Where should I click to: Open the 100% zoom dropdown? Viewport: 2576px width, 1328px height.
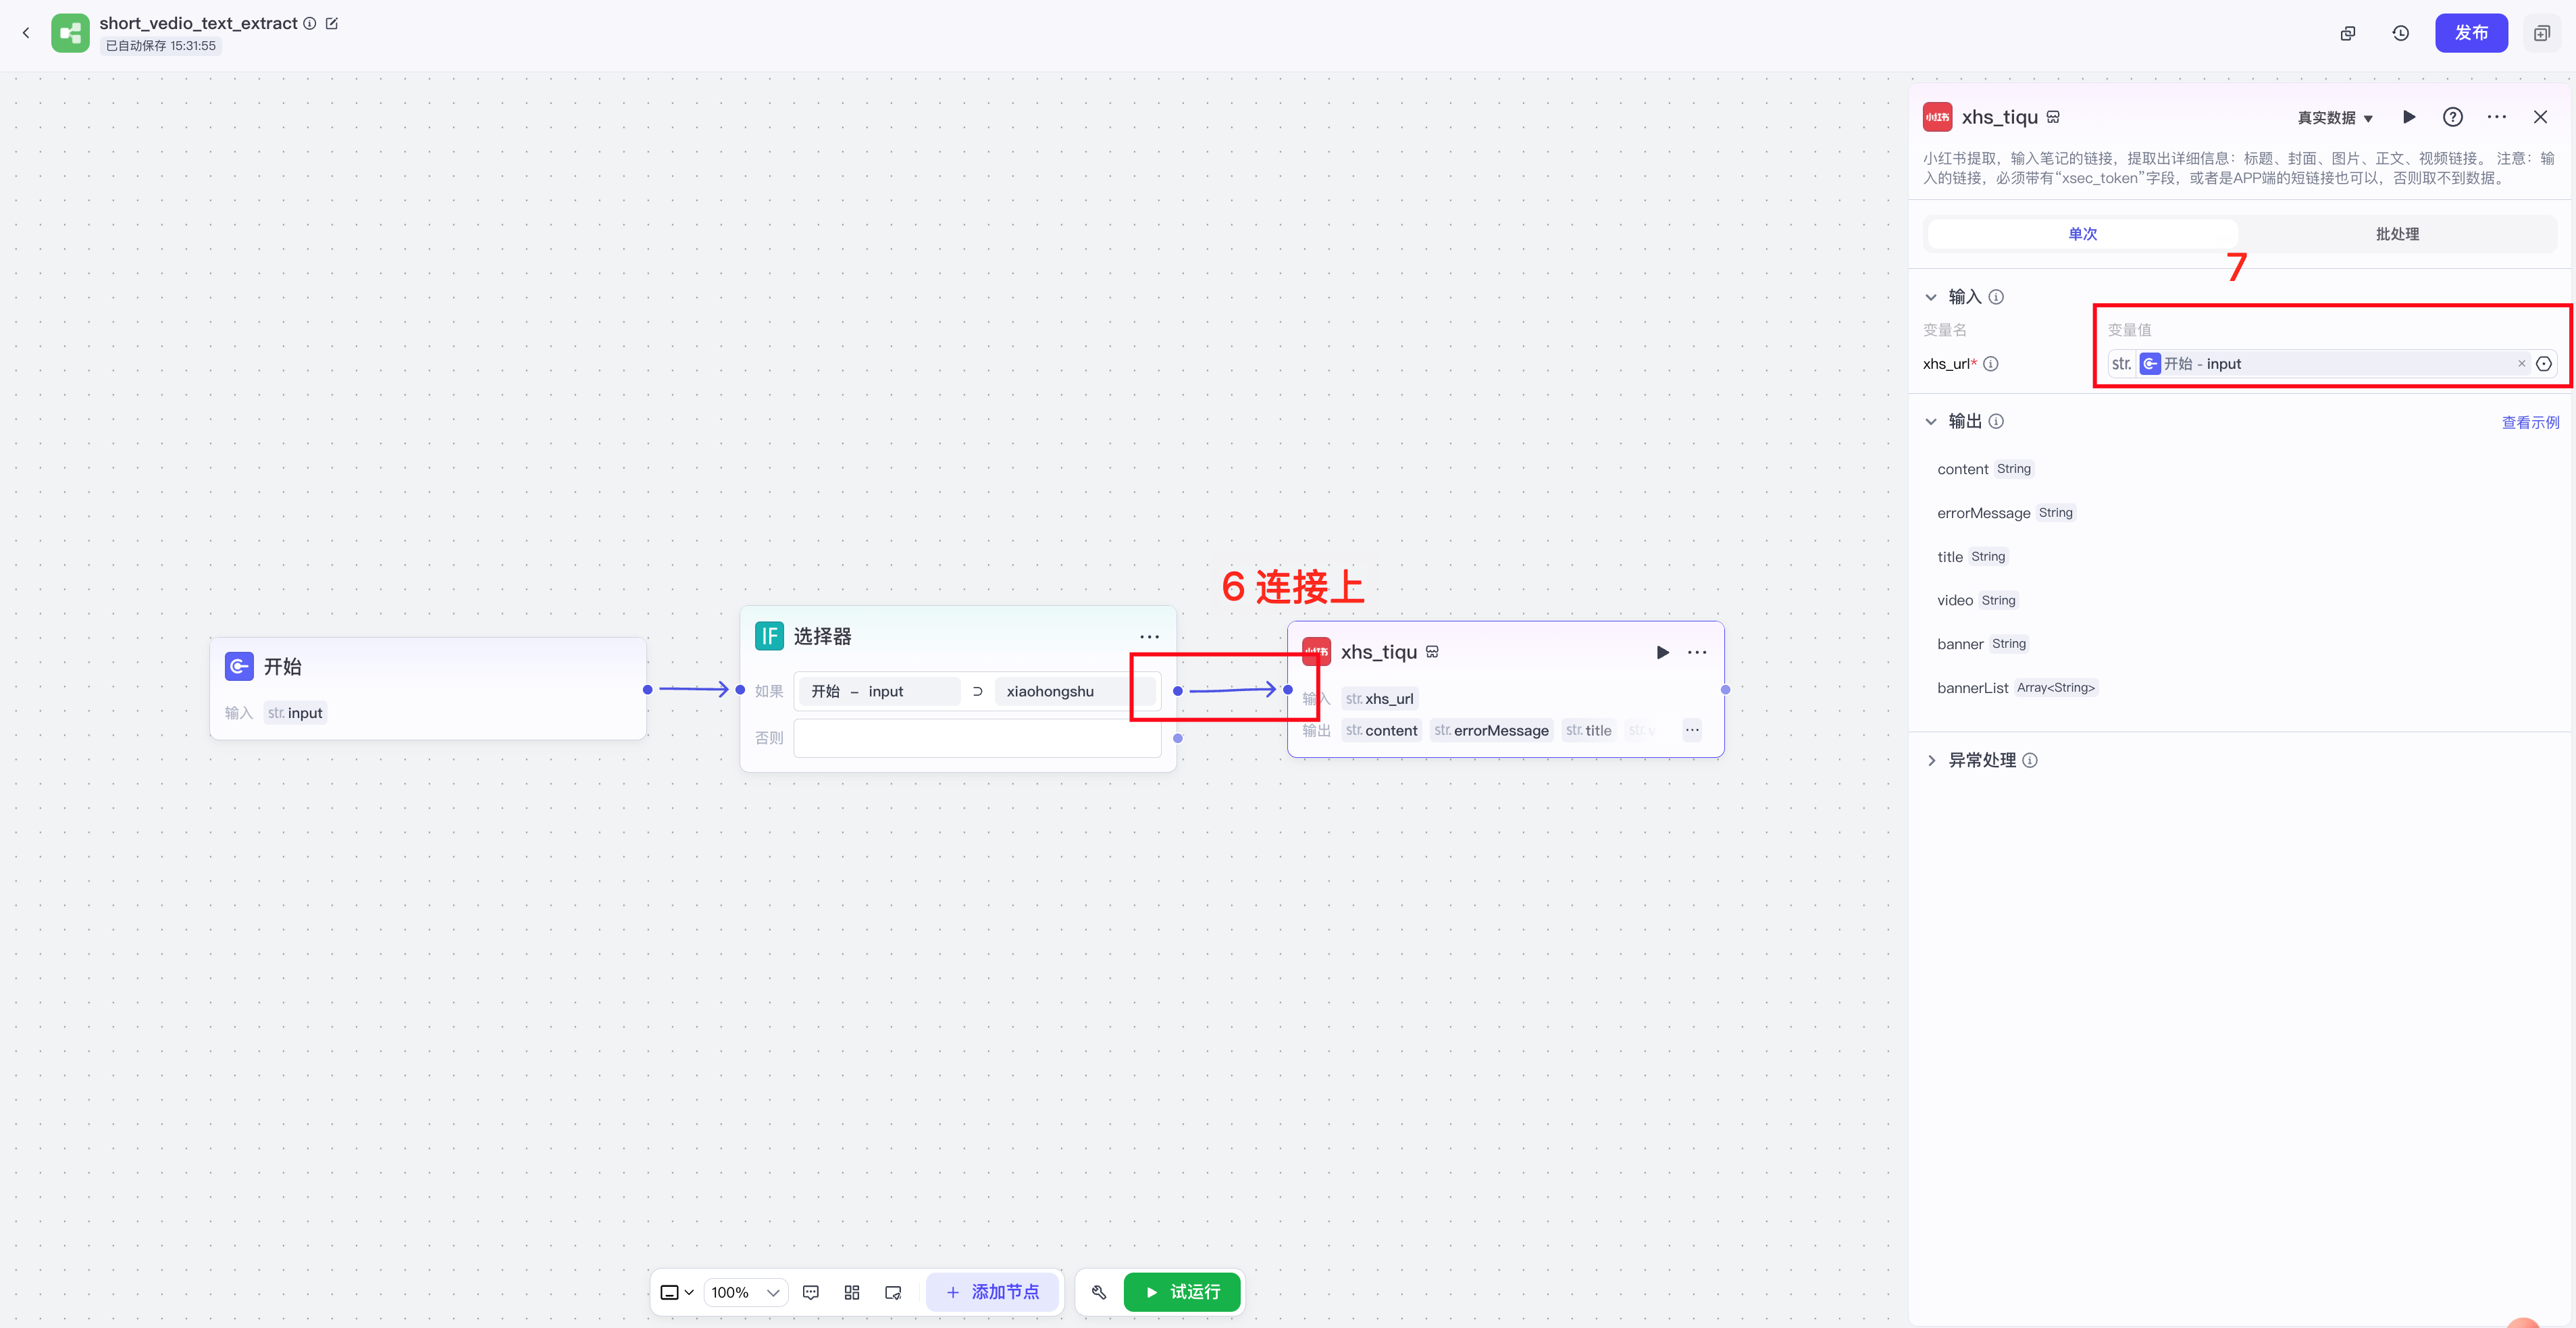click(745, 1292)
